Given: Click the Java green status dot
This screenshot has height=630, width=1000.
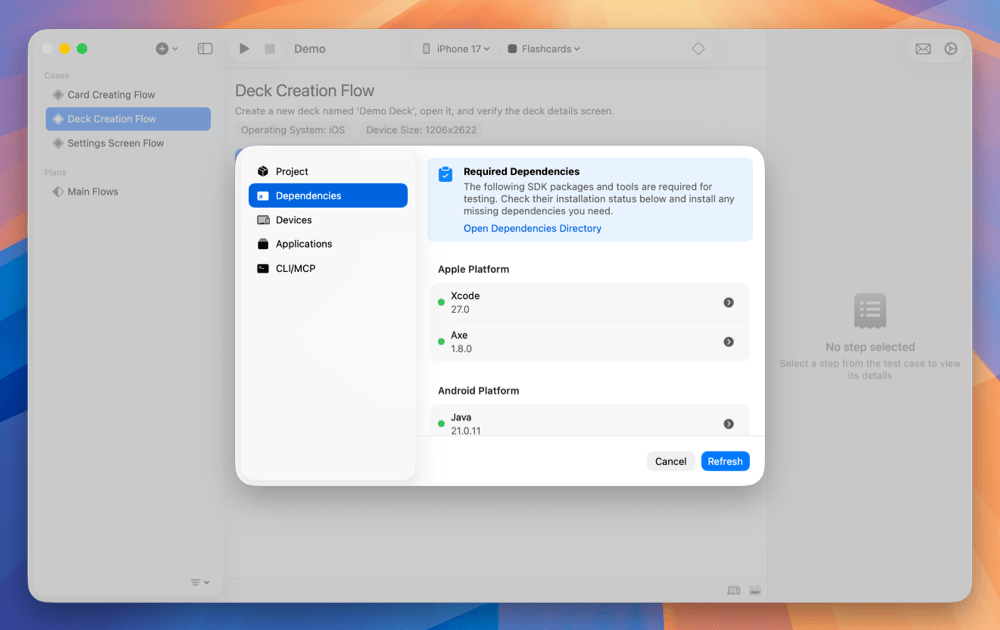Looking at the screenshot, I should [441, 424].
